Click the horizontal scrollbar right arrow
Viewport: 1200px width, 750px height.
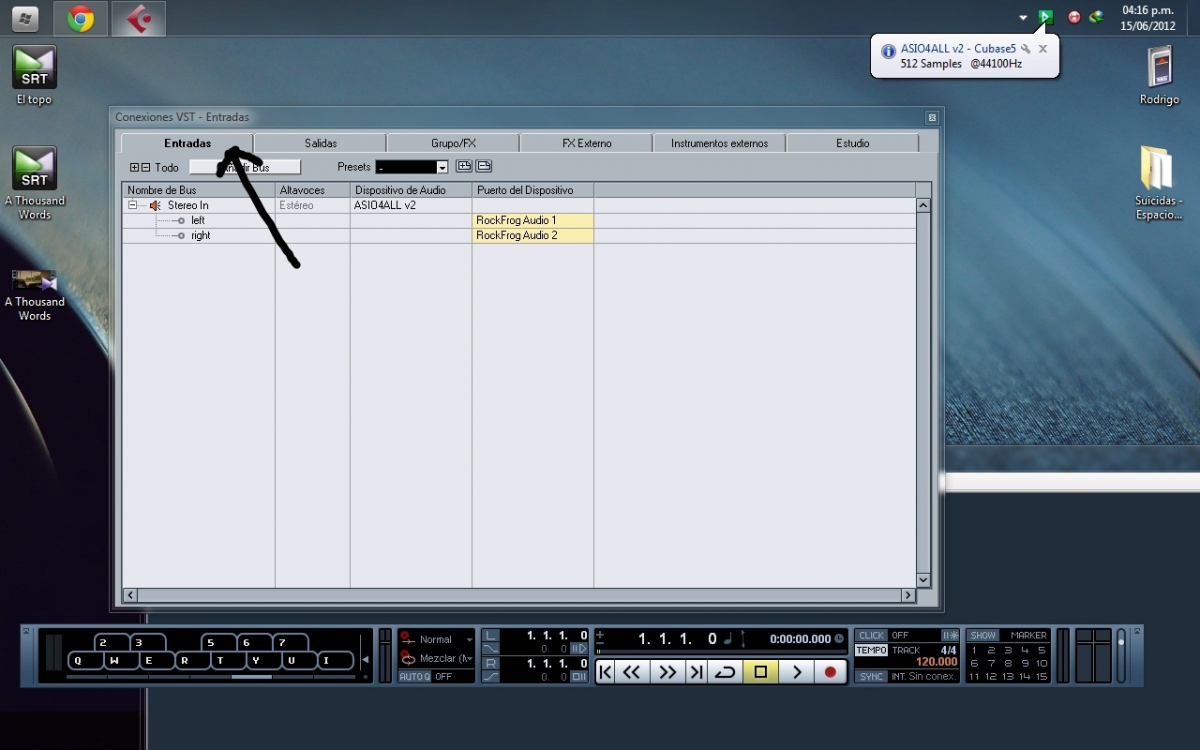pos(908,595)
